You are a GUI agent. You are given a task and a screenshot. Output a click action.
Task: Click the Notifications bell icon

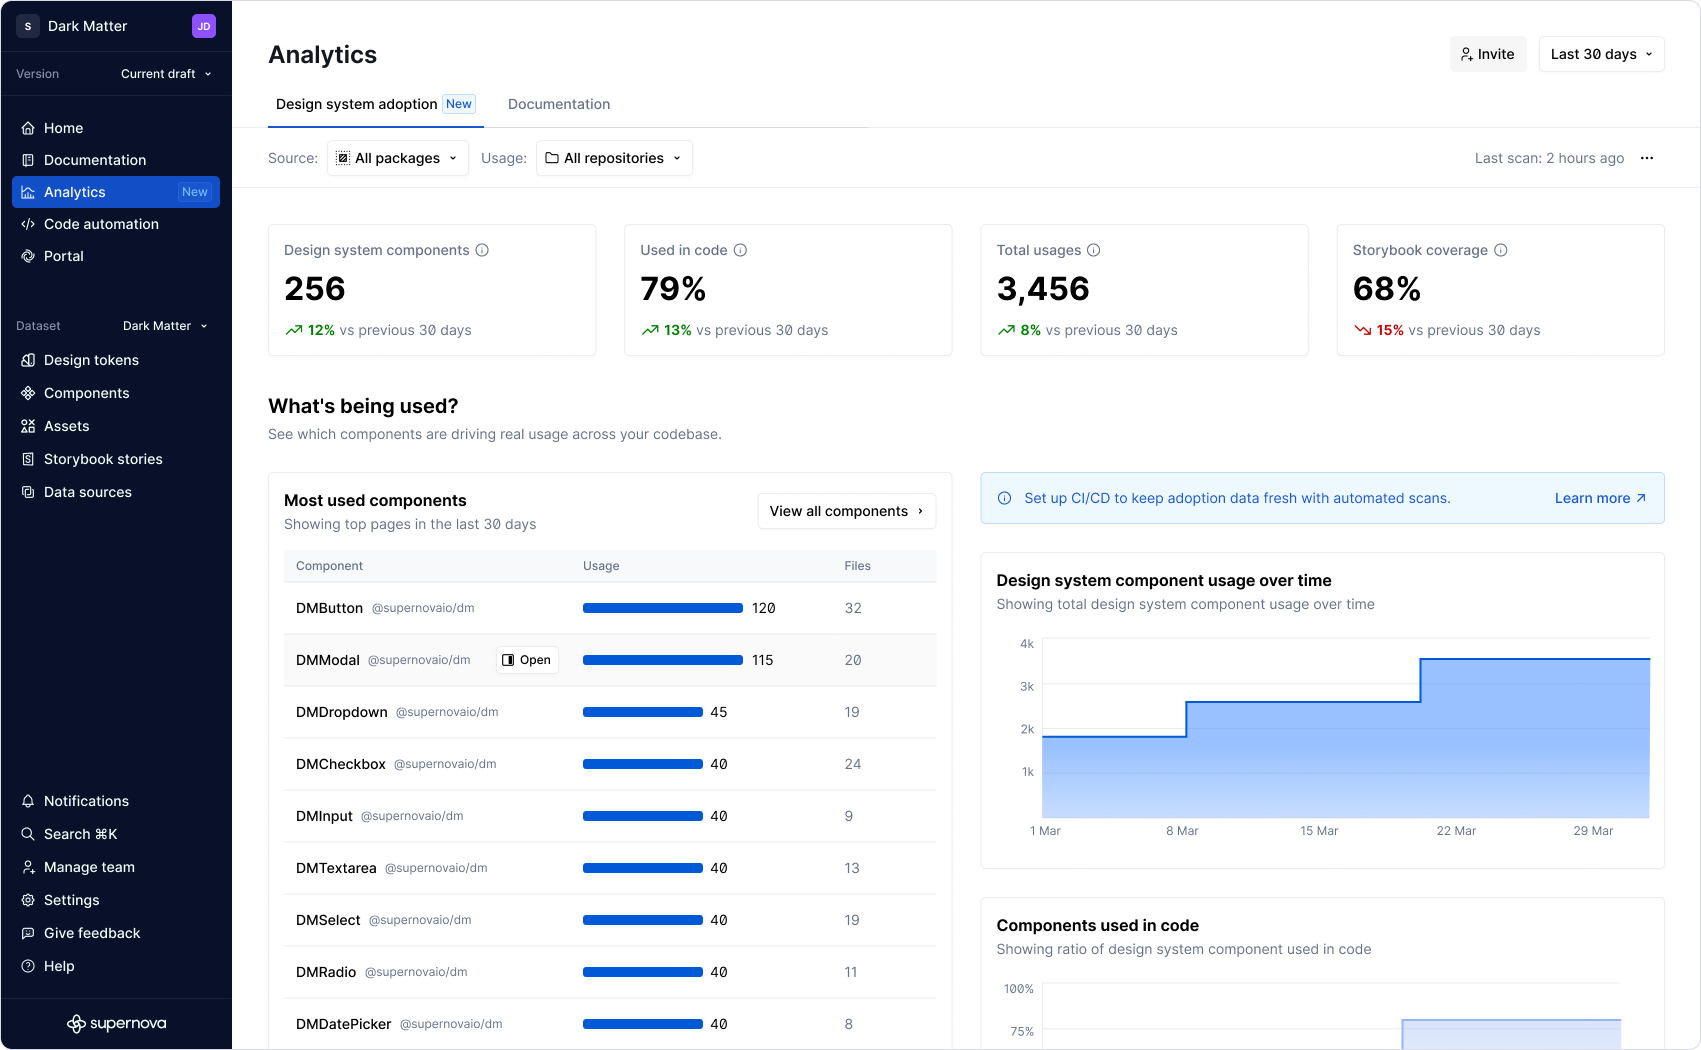(28, 801)
